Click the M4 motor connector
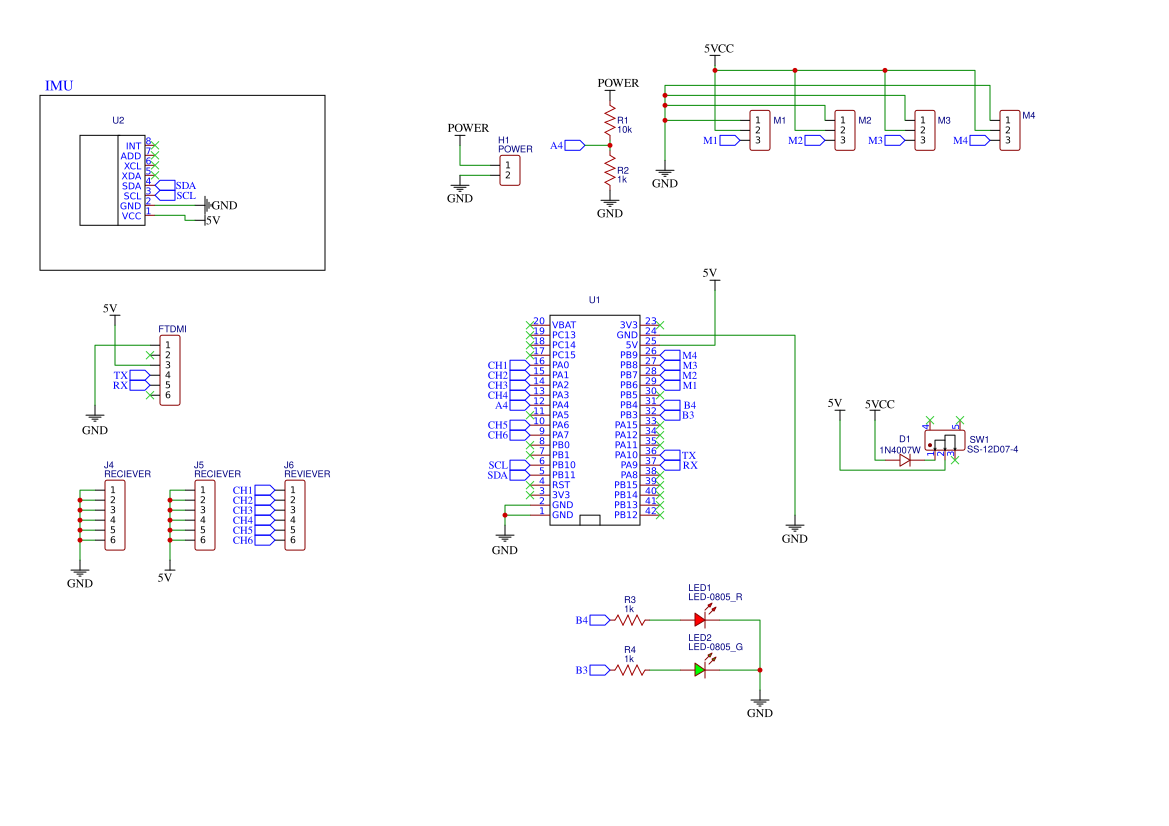The height and width of the screenshot is (826, 1169). pos(1007,130)
